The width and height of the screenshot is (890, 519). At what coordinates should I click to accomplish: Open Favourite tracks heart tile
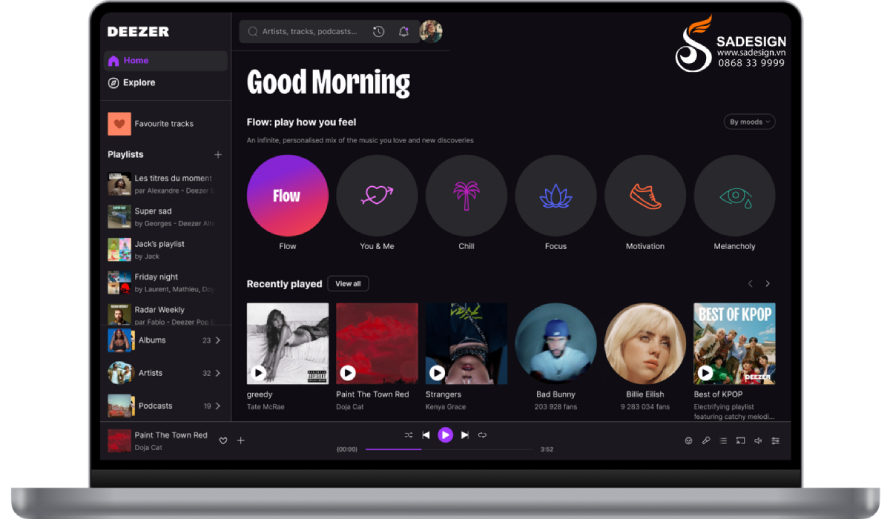pos(119,124)
